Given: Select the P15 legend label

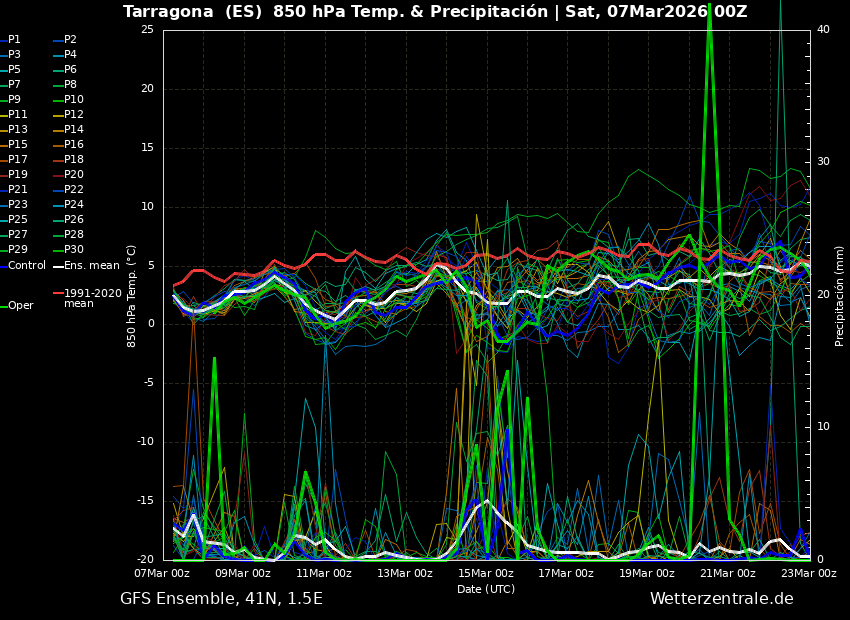Looking at the screenshot, I should pos(17,145).
